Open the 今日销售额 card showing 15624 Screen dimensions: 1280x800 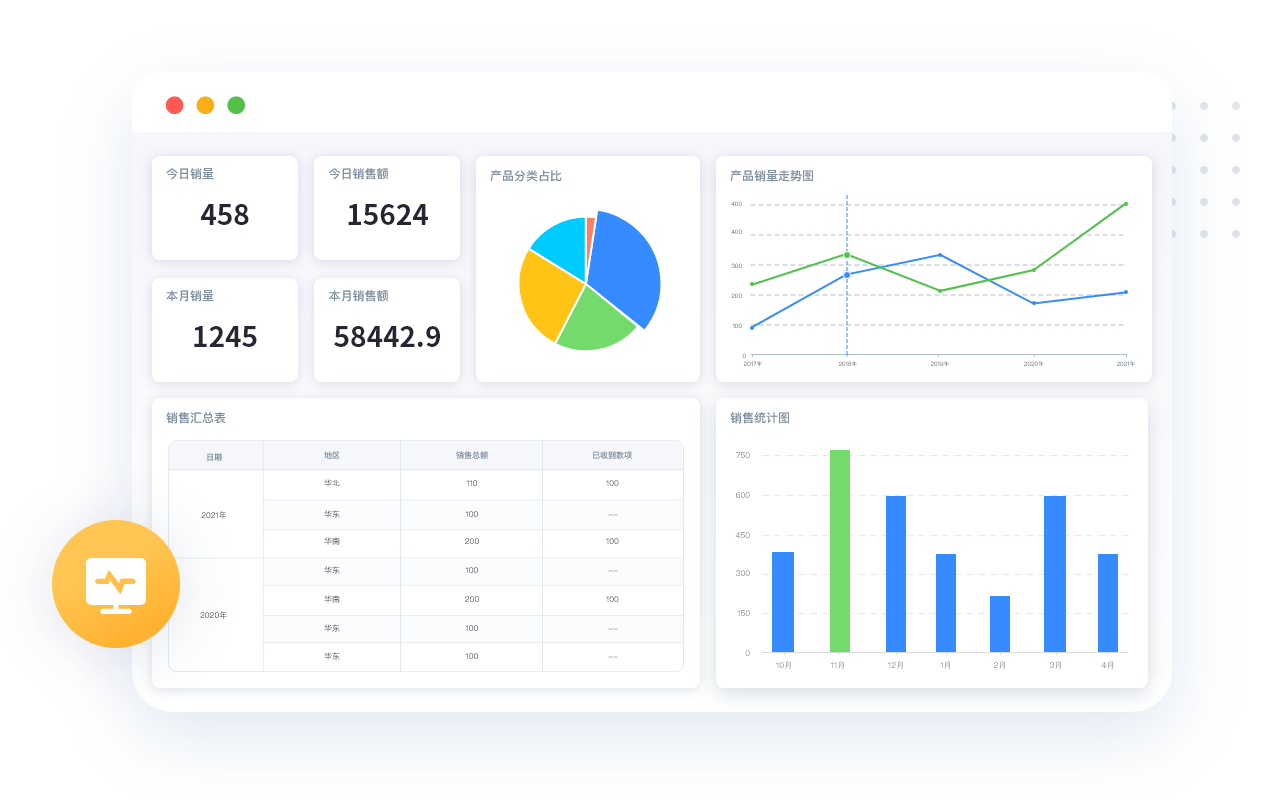(x=387, y=208)
